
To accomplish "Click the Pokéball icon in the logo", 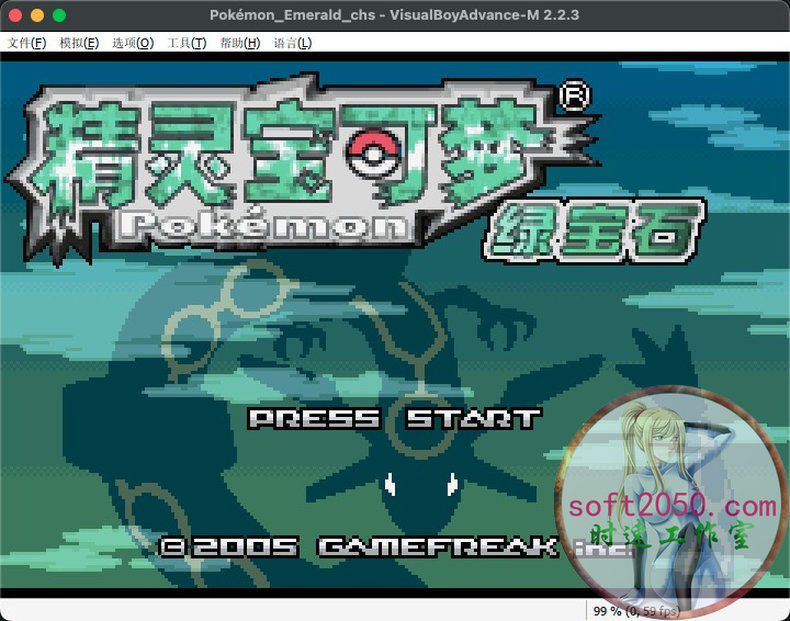I will [374, 155].
